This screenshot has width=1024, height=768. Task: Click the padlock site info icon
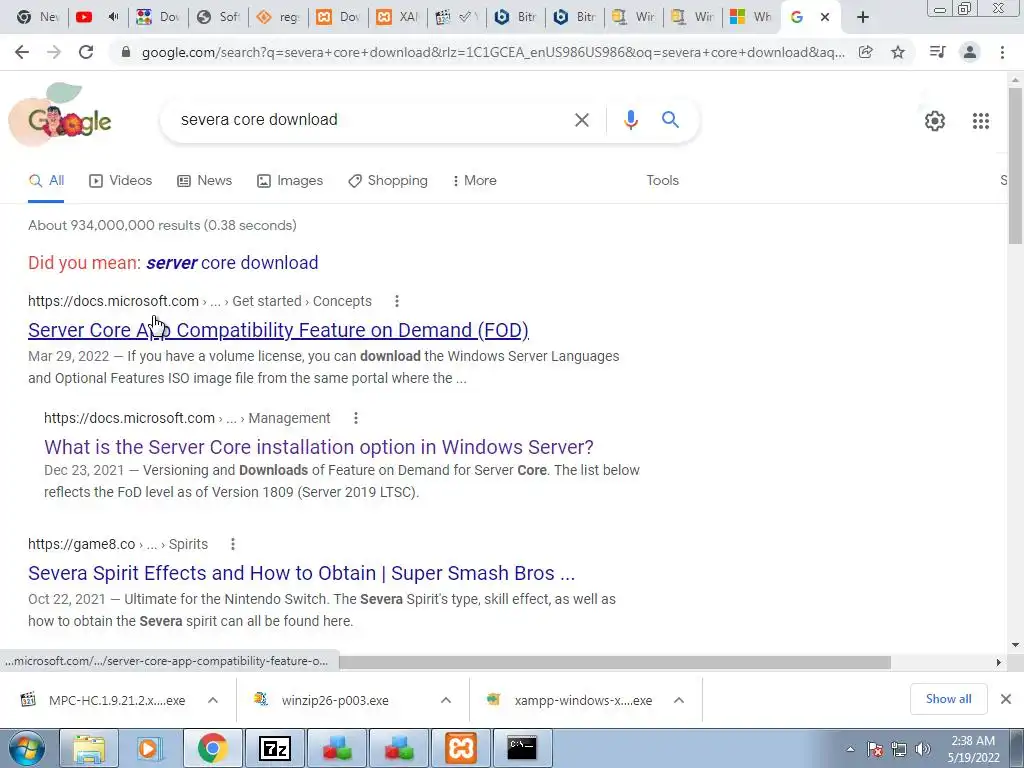click(x=126, y=52)
